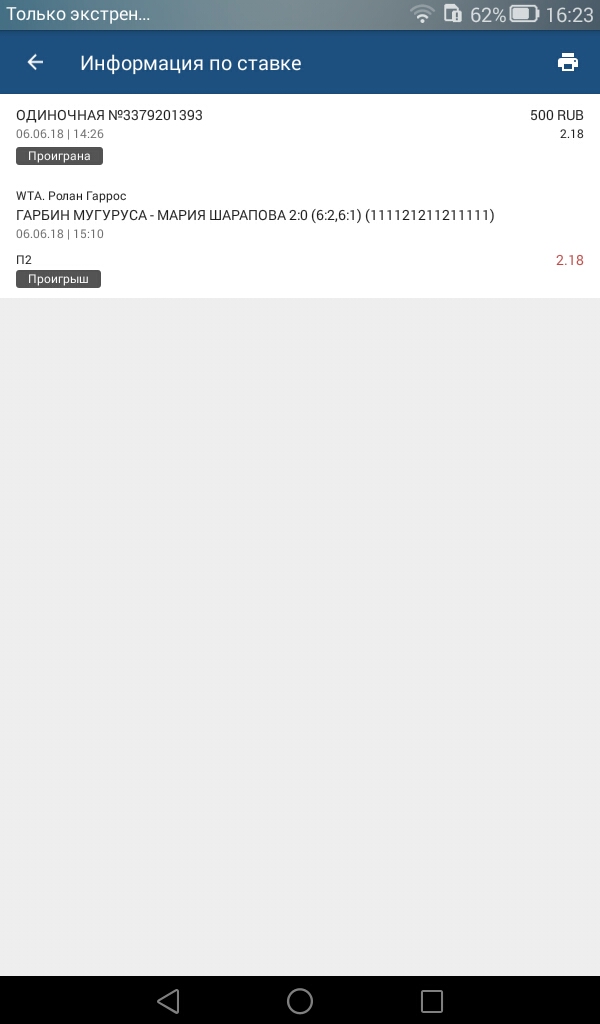Viewport: 600px width, 1024px height.
Task: Print the bet slip via printer icon
Action: tap(567, 62)
